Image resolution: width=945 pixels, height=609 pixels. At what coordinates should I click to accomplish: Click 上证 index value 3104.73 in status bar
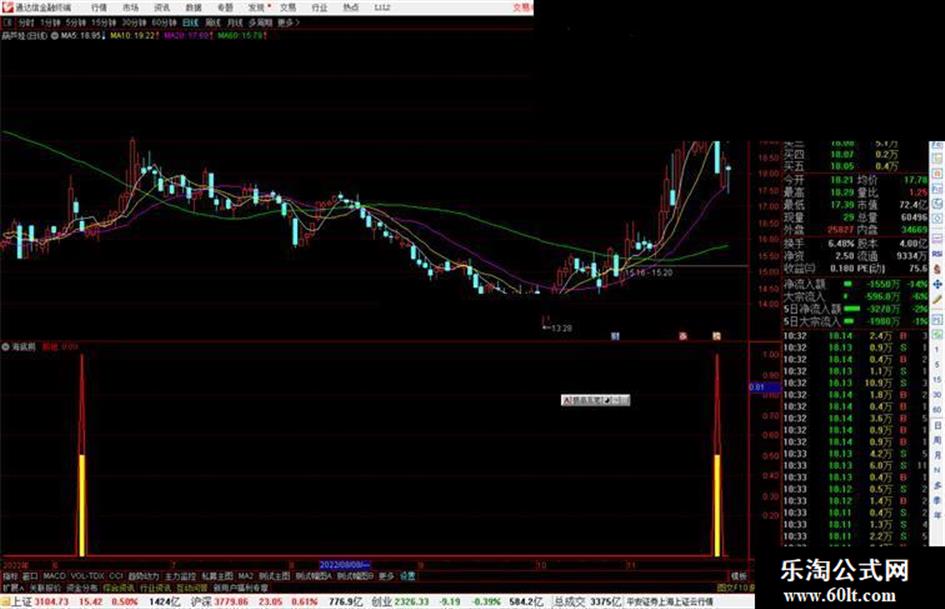tap(52, 602)
